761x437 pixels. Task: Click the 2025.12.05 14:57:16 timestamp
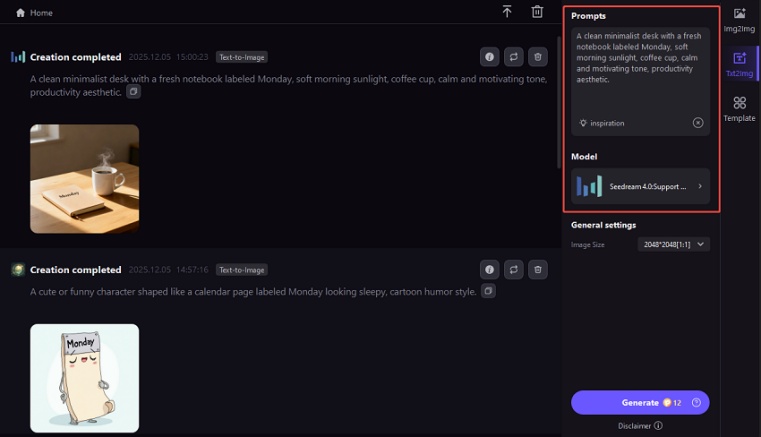[x=168, y=270]
